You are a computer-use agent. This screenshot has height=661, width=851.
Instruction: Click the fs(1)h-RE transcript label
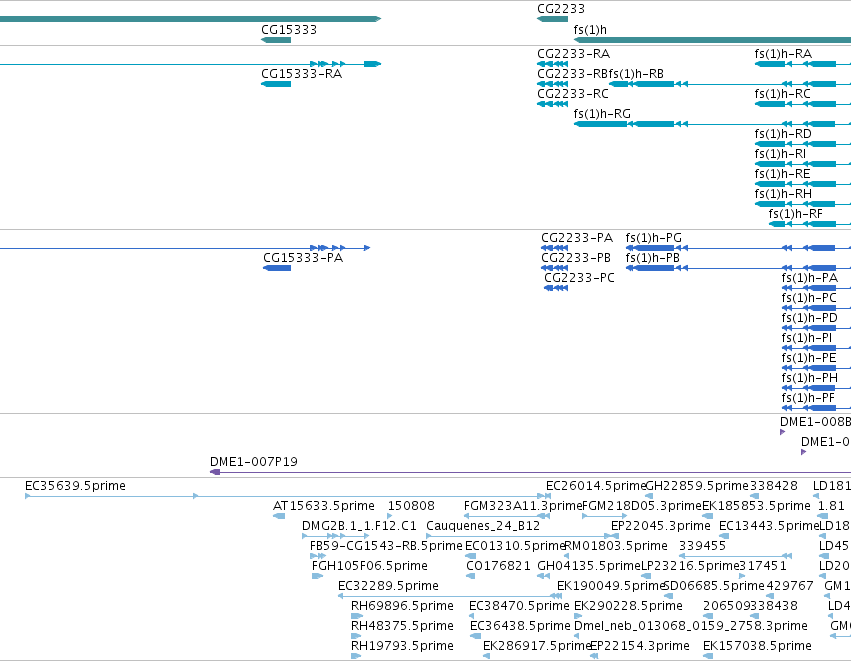[782, 174]
